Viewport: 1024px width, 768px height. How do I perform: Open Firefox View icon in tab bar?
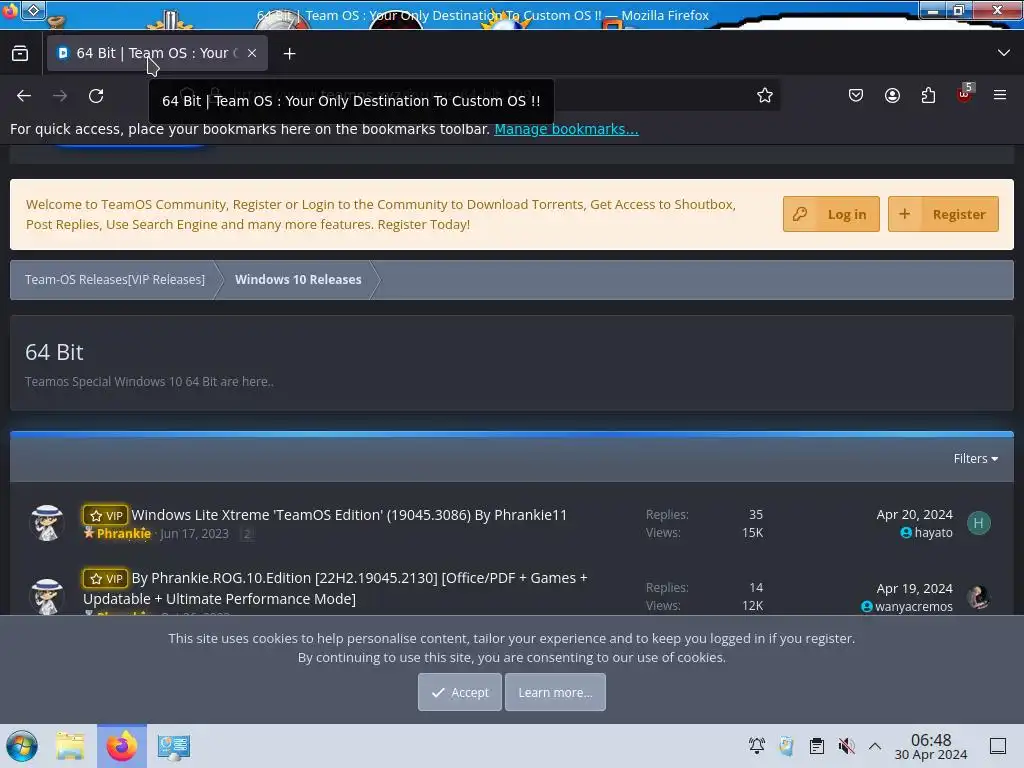(x=20, y=54)
